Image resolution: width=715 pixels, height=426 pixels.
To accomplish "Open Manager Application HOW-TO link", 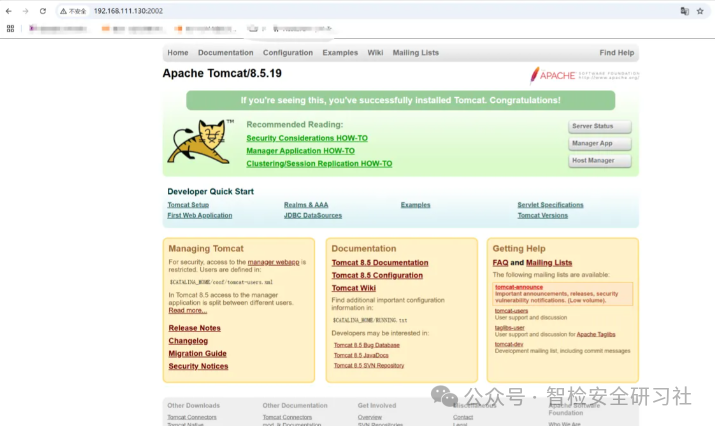I will click(x=301, y=151).
